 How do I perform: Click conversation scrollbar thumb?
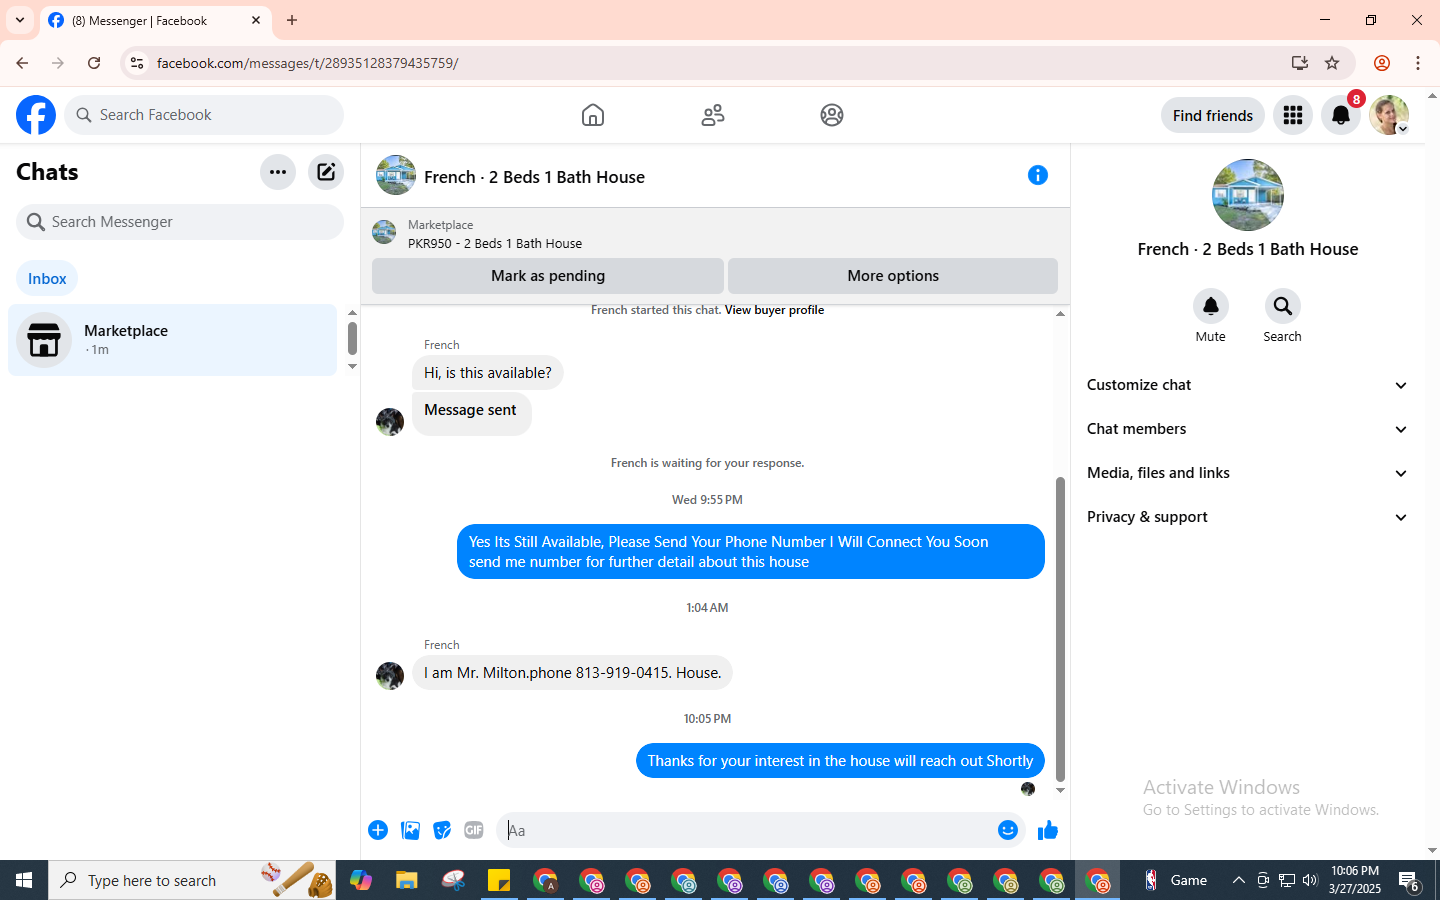tap(1060, 630)
